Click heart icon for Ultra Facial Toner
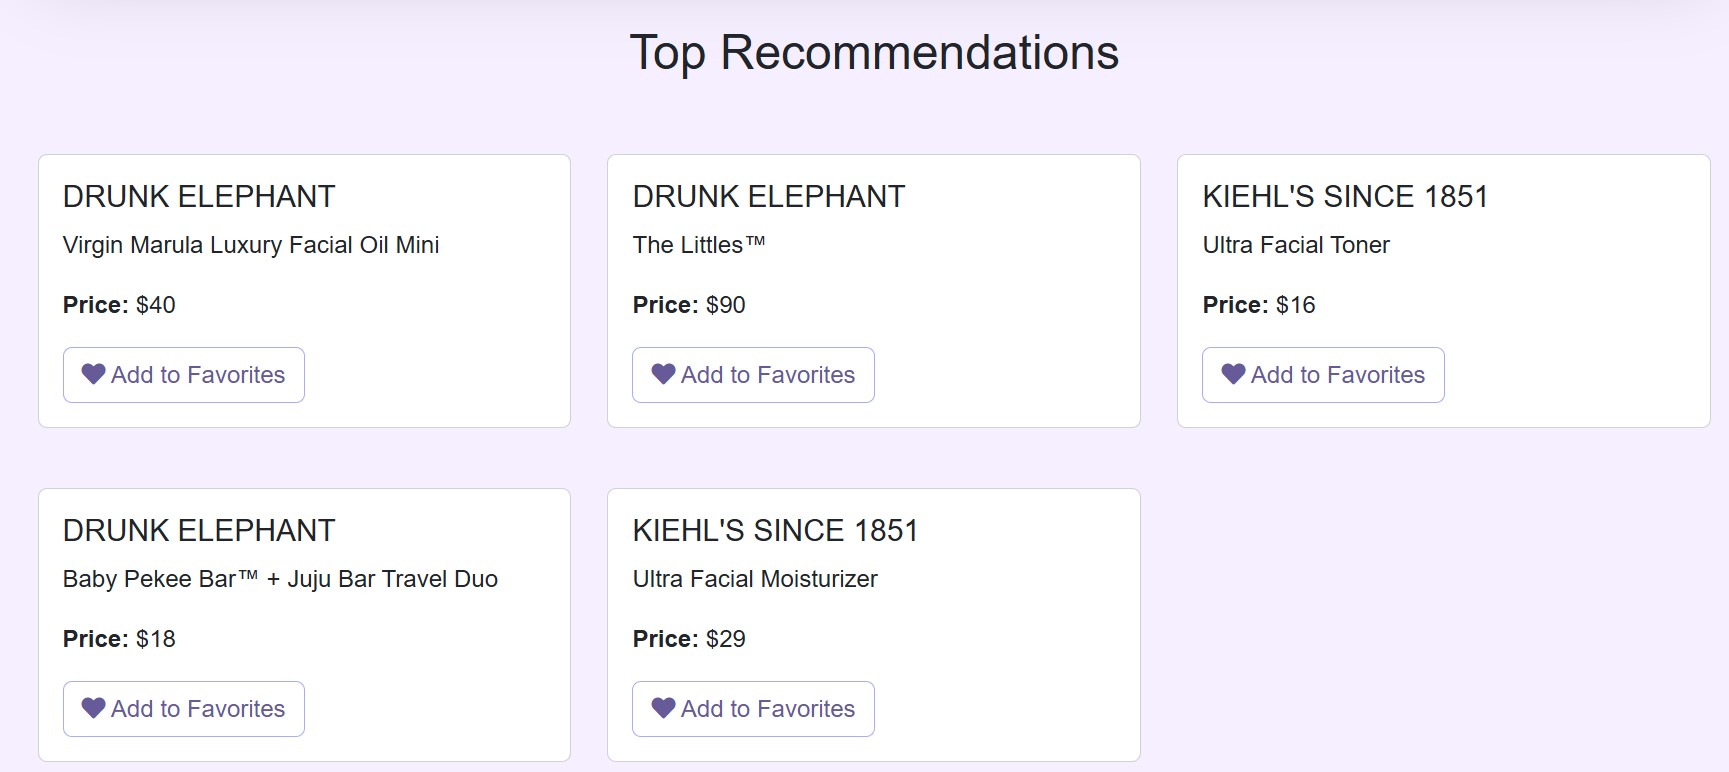Image resolution: width=1729 pixels, height=772 pixels. pyautogui.click(x=1234, y=374)
